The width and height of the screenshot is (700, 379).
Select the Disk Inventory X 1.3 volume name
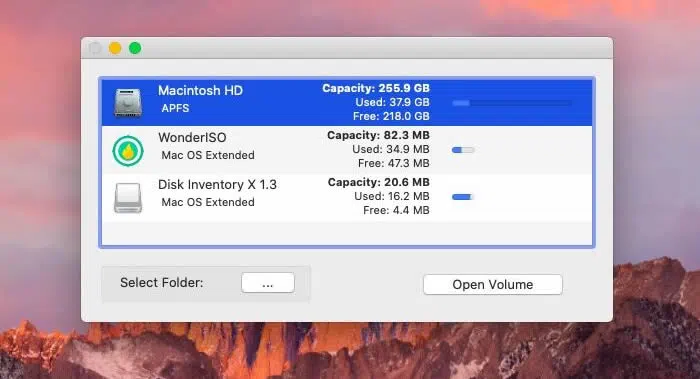tap(217, 184)
